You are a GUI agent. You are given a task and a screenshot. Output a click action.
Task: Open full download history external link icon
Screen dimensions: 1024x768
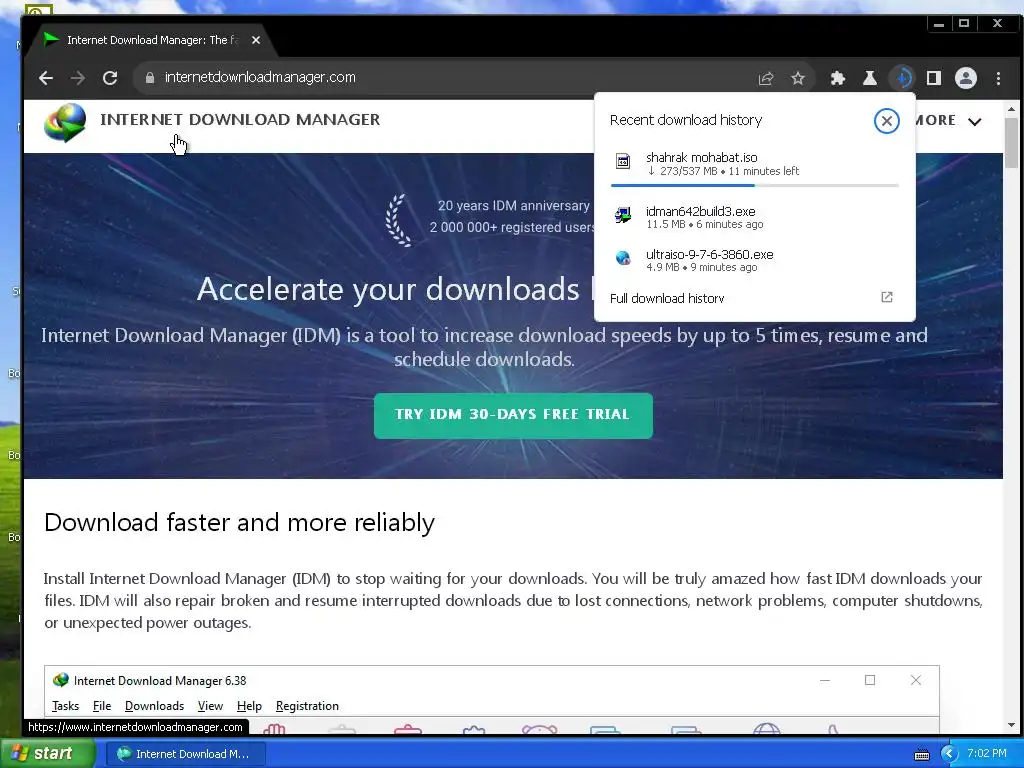[x=886, y=298]
